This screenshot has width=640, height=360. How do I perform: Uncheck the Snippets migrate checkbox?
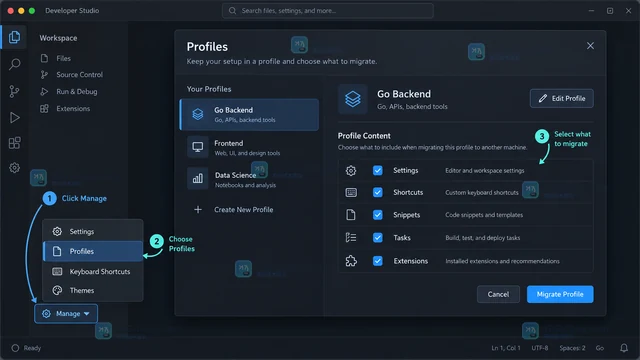point(378,215)
